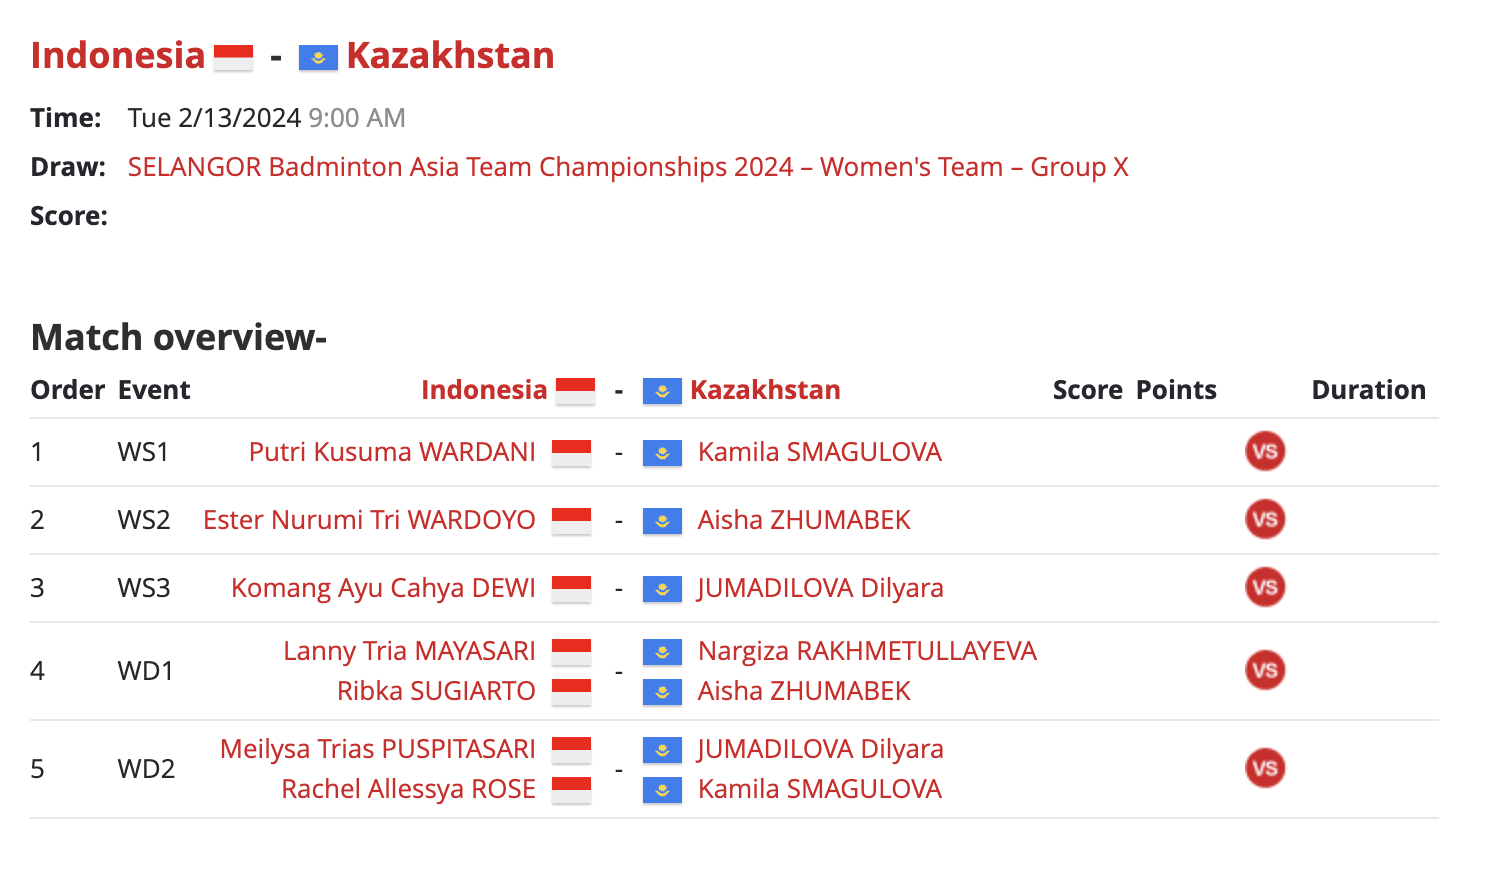Image resolution: width=1488 pixels, height=876 pixels.
Task: Click the VS icon for WD2 match
Action: click(1265, 768)
